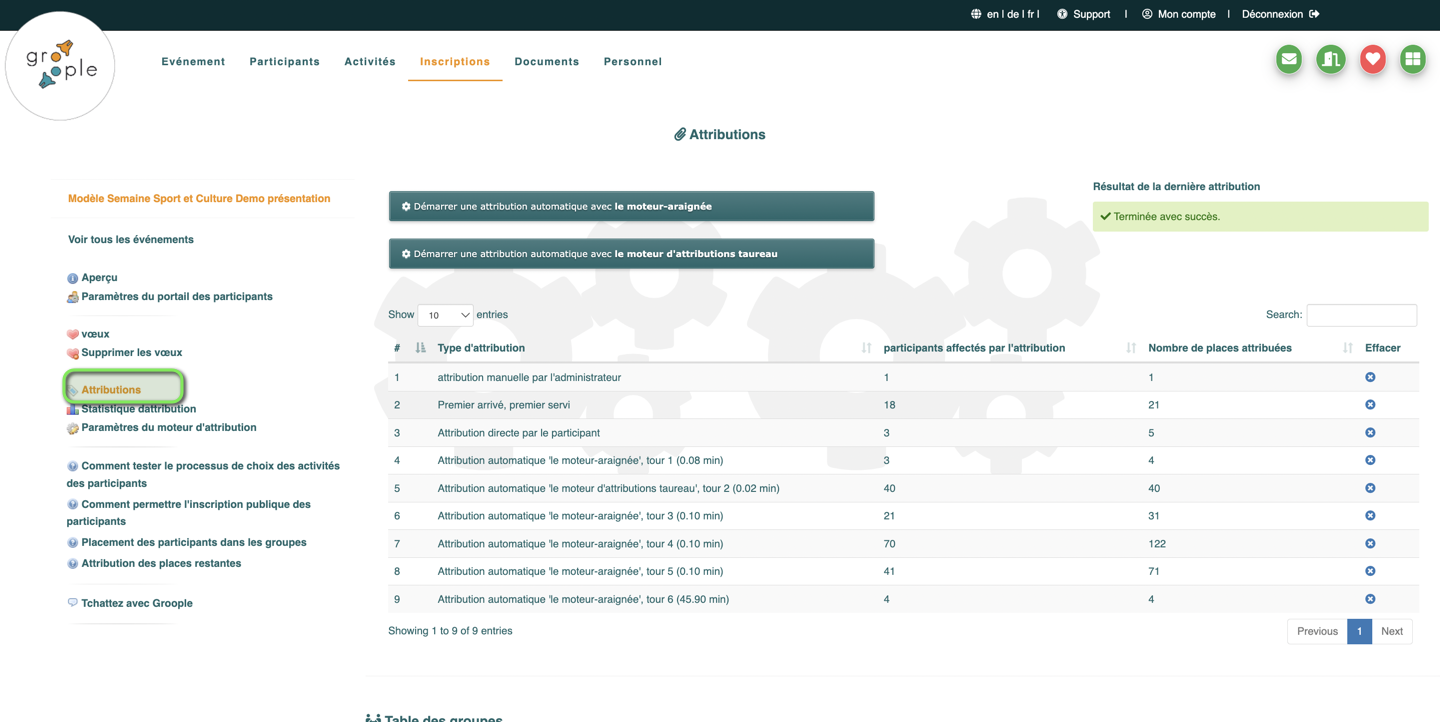Sort by Nombre de places attribuées arrows
Viewport: 1440px width, 722px height.
pos(1348,348)
